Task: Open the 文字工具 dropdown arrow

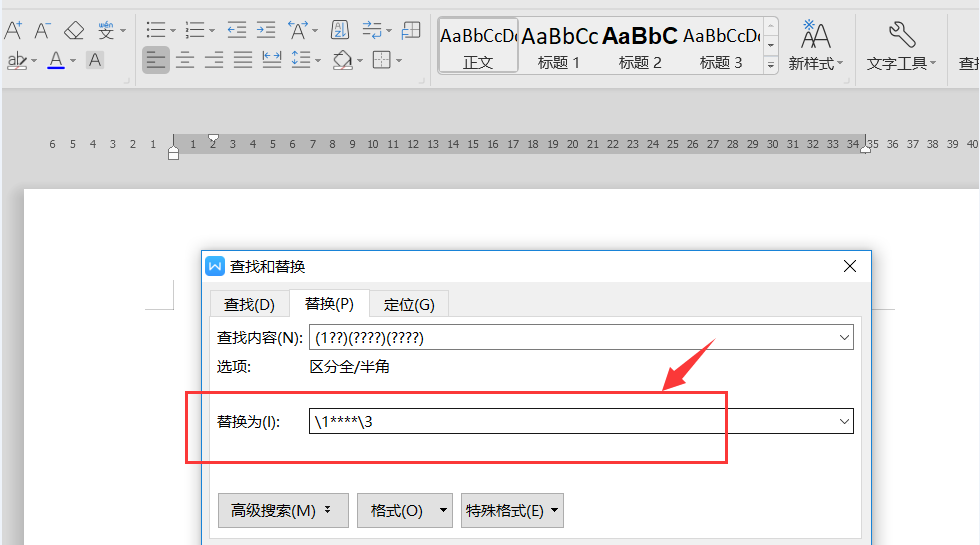Action: click(x=932, y=63)
